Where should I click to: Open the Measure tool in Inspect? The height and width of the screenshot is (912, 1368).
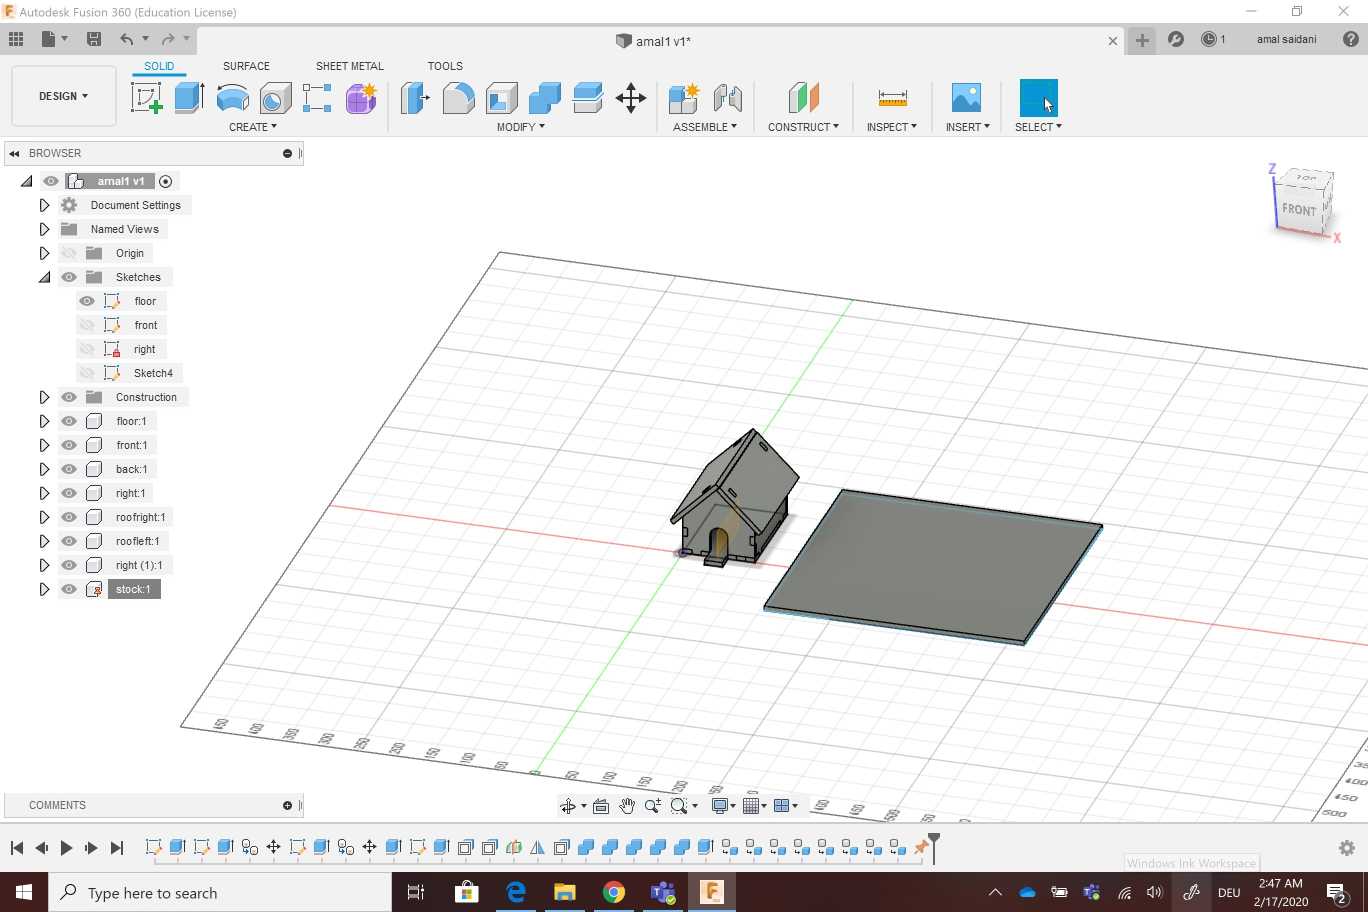(892, 98)
